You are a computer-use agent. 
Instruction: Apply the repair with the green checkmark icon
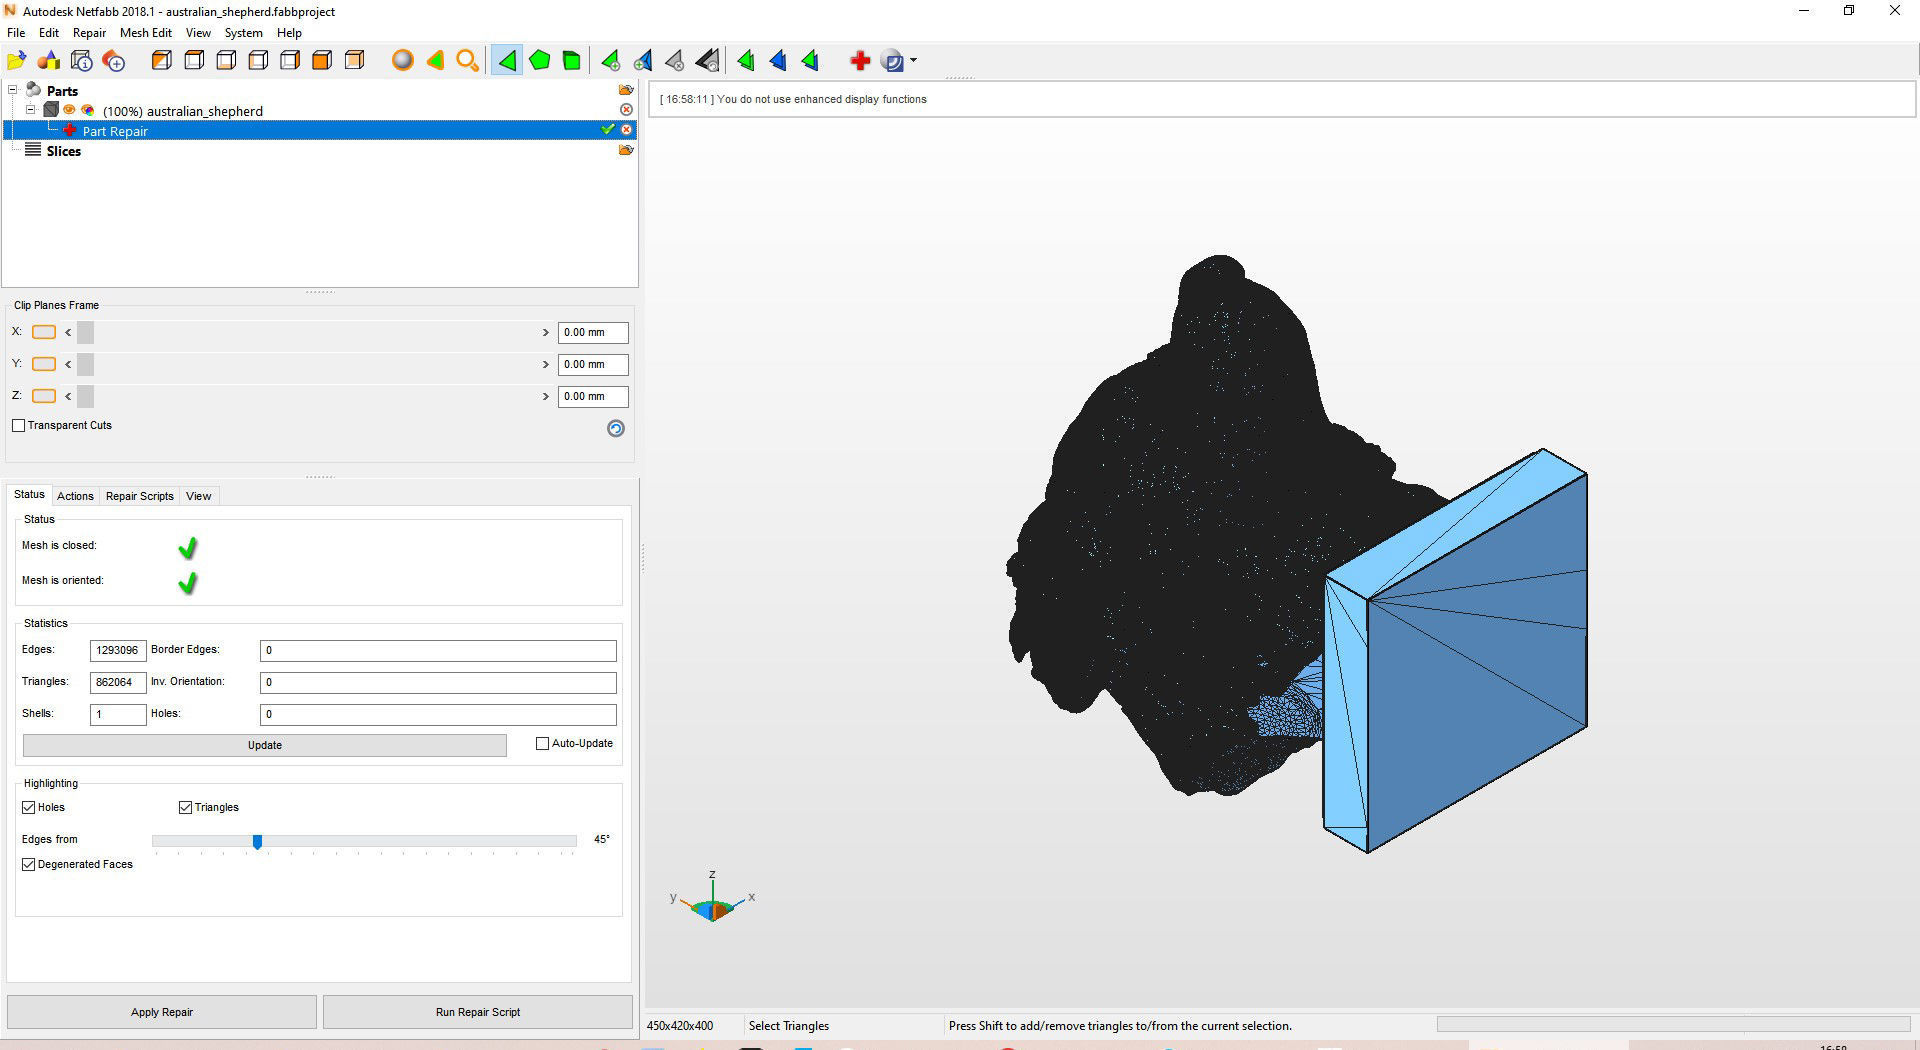pos(607,130)
